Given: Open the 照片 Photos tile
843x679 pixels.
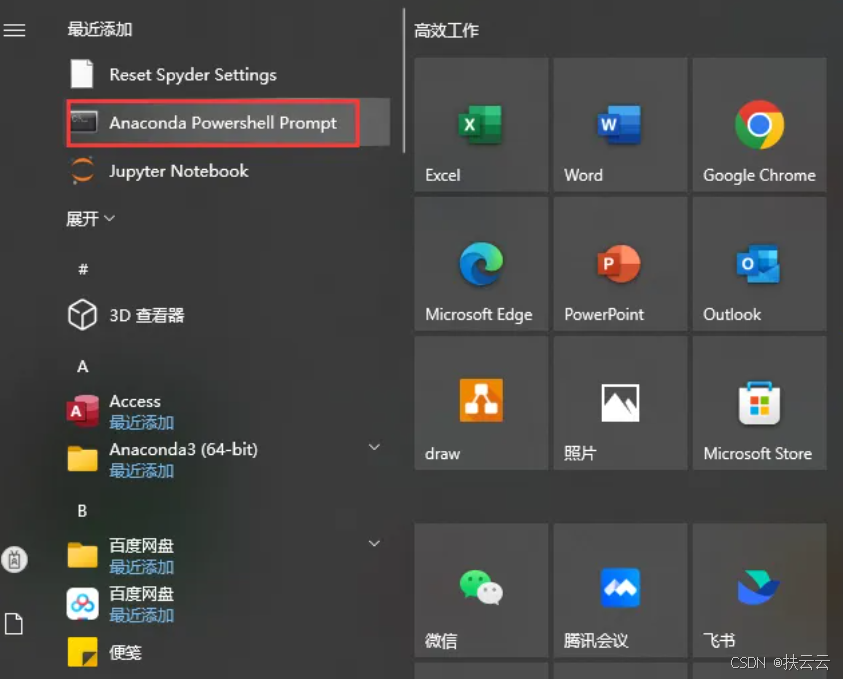Looking at the screenshot, I should click(620, 403).
